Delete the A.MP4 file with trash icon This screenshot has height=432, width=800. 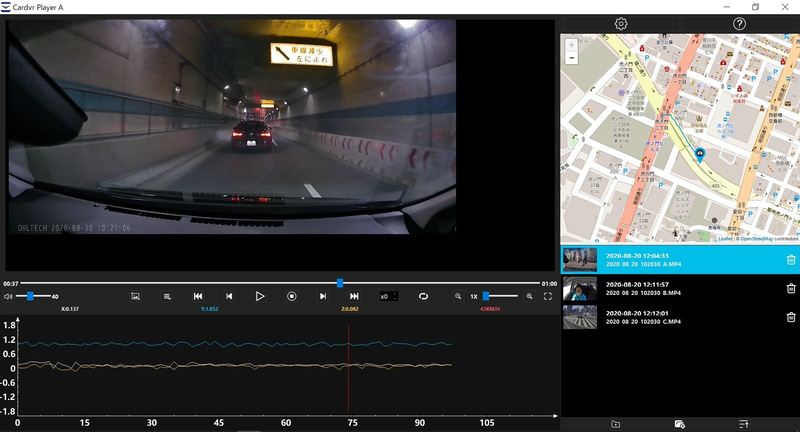[x=791, y=260]
